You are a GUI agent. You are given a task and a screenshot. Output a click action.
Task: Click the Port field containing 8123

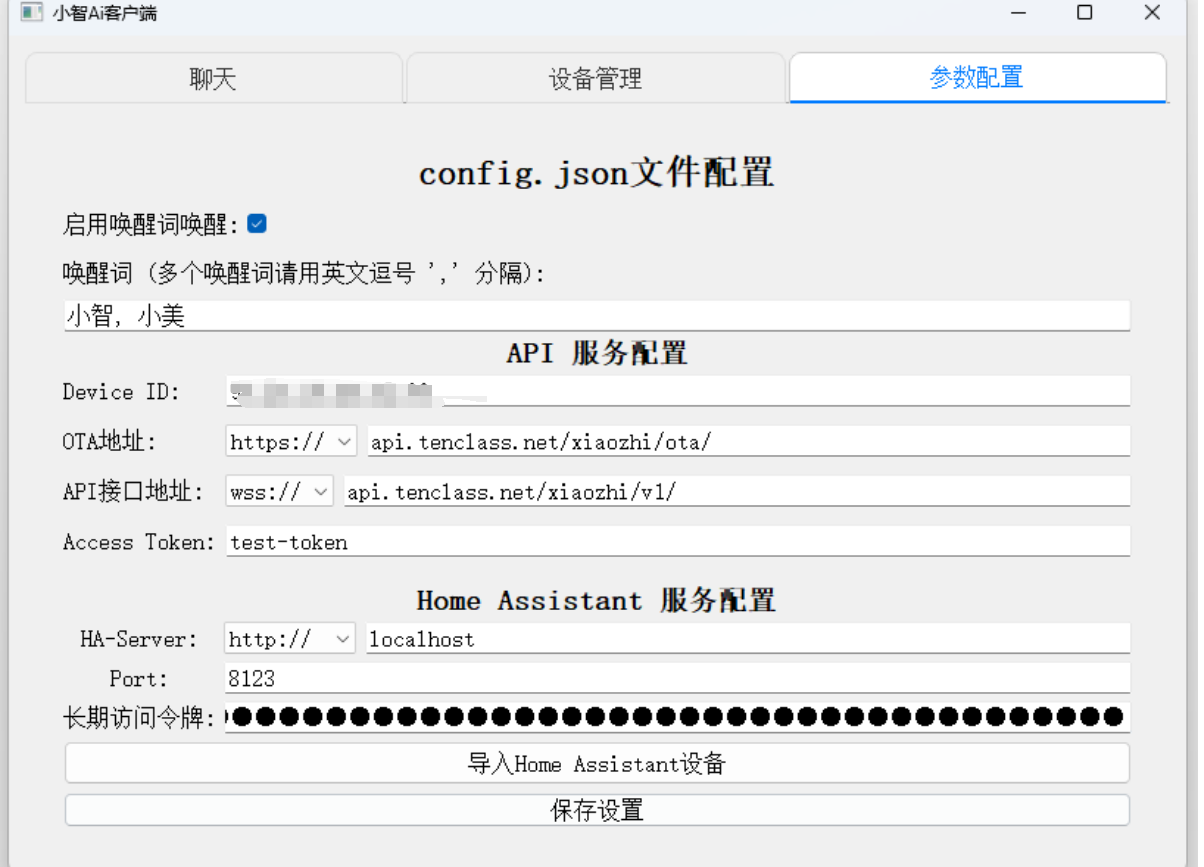677,678
